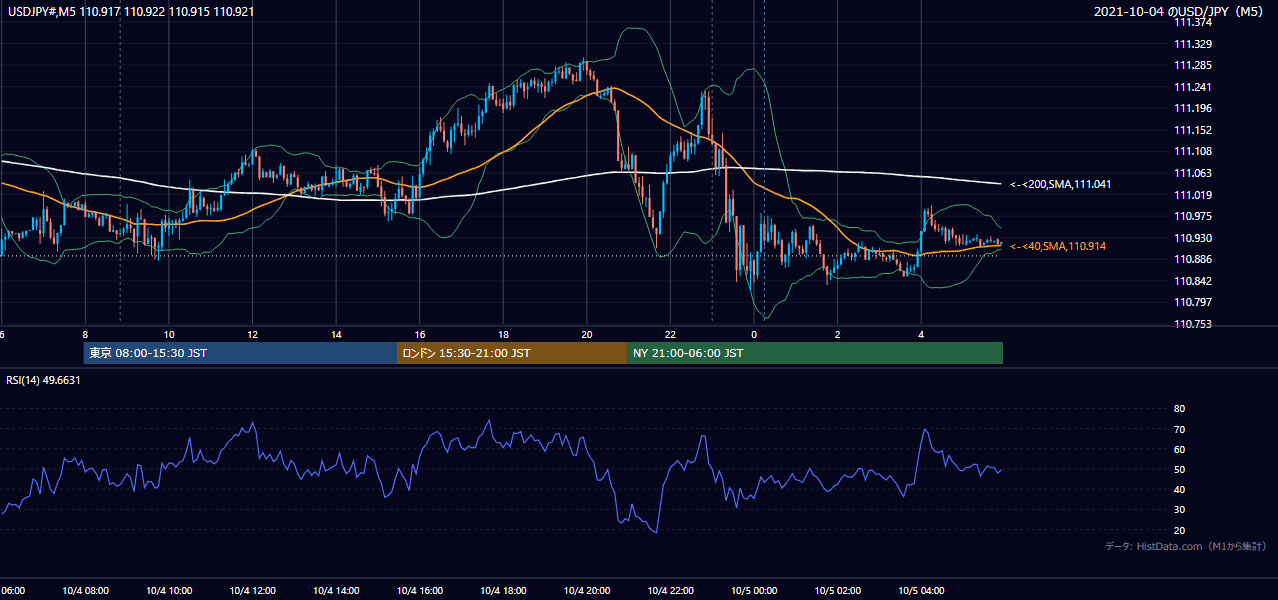Image resolution: width=1278 pixels, height=600 pixels.
Task: Click the 10/4 16:00 bottom time label
Action: (x=419, y=590)
